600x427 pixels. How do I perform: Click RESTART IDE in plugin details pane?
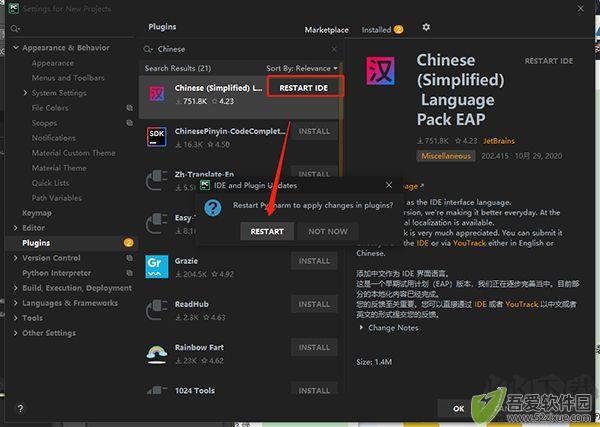(x=549, y=61)
